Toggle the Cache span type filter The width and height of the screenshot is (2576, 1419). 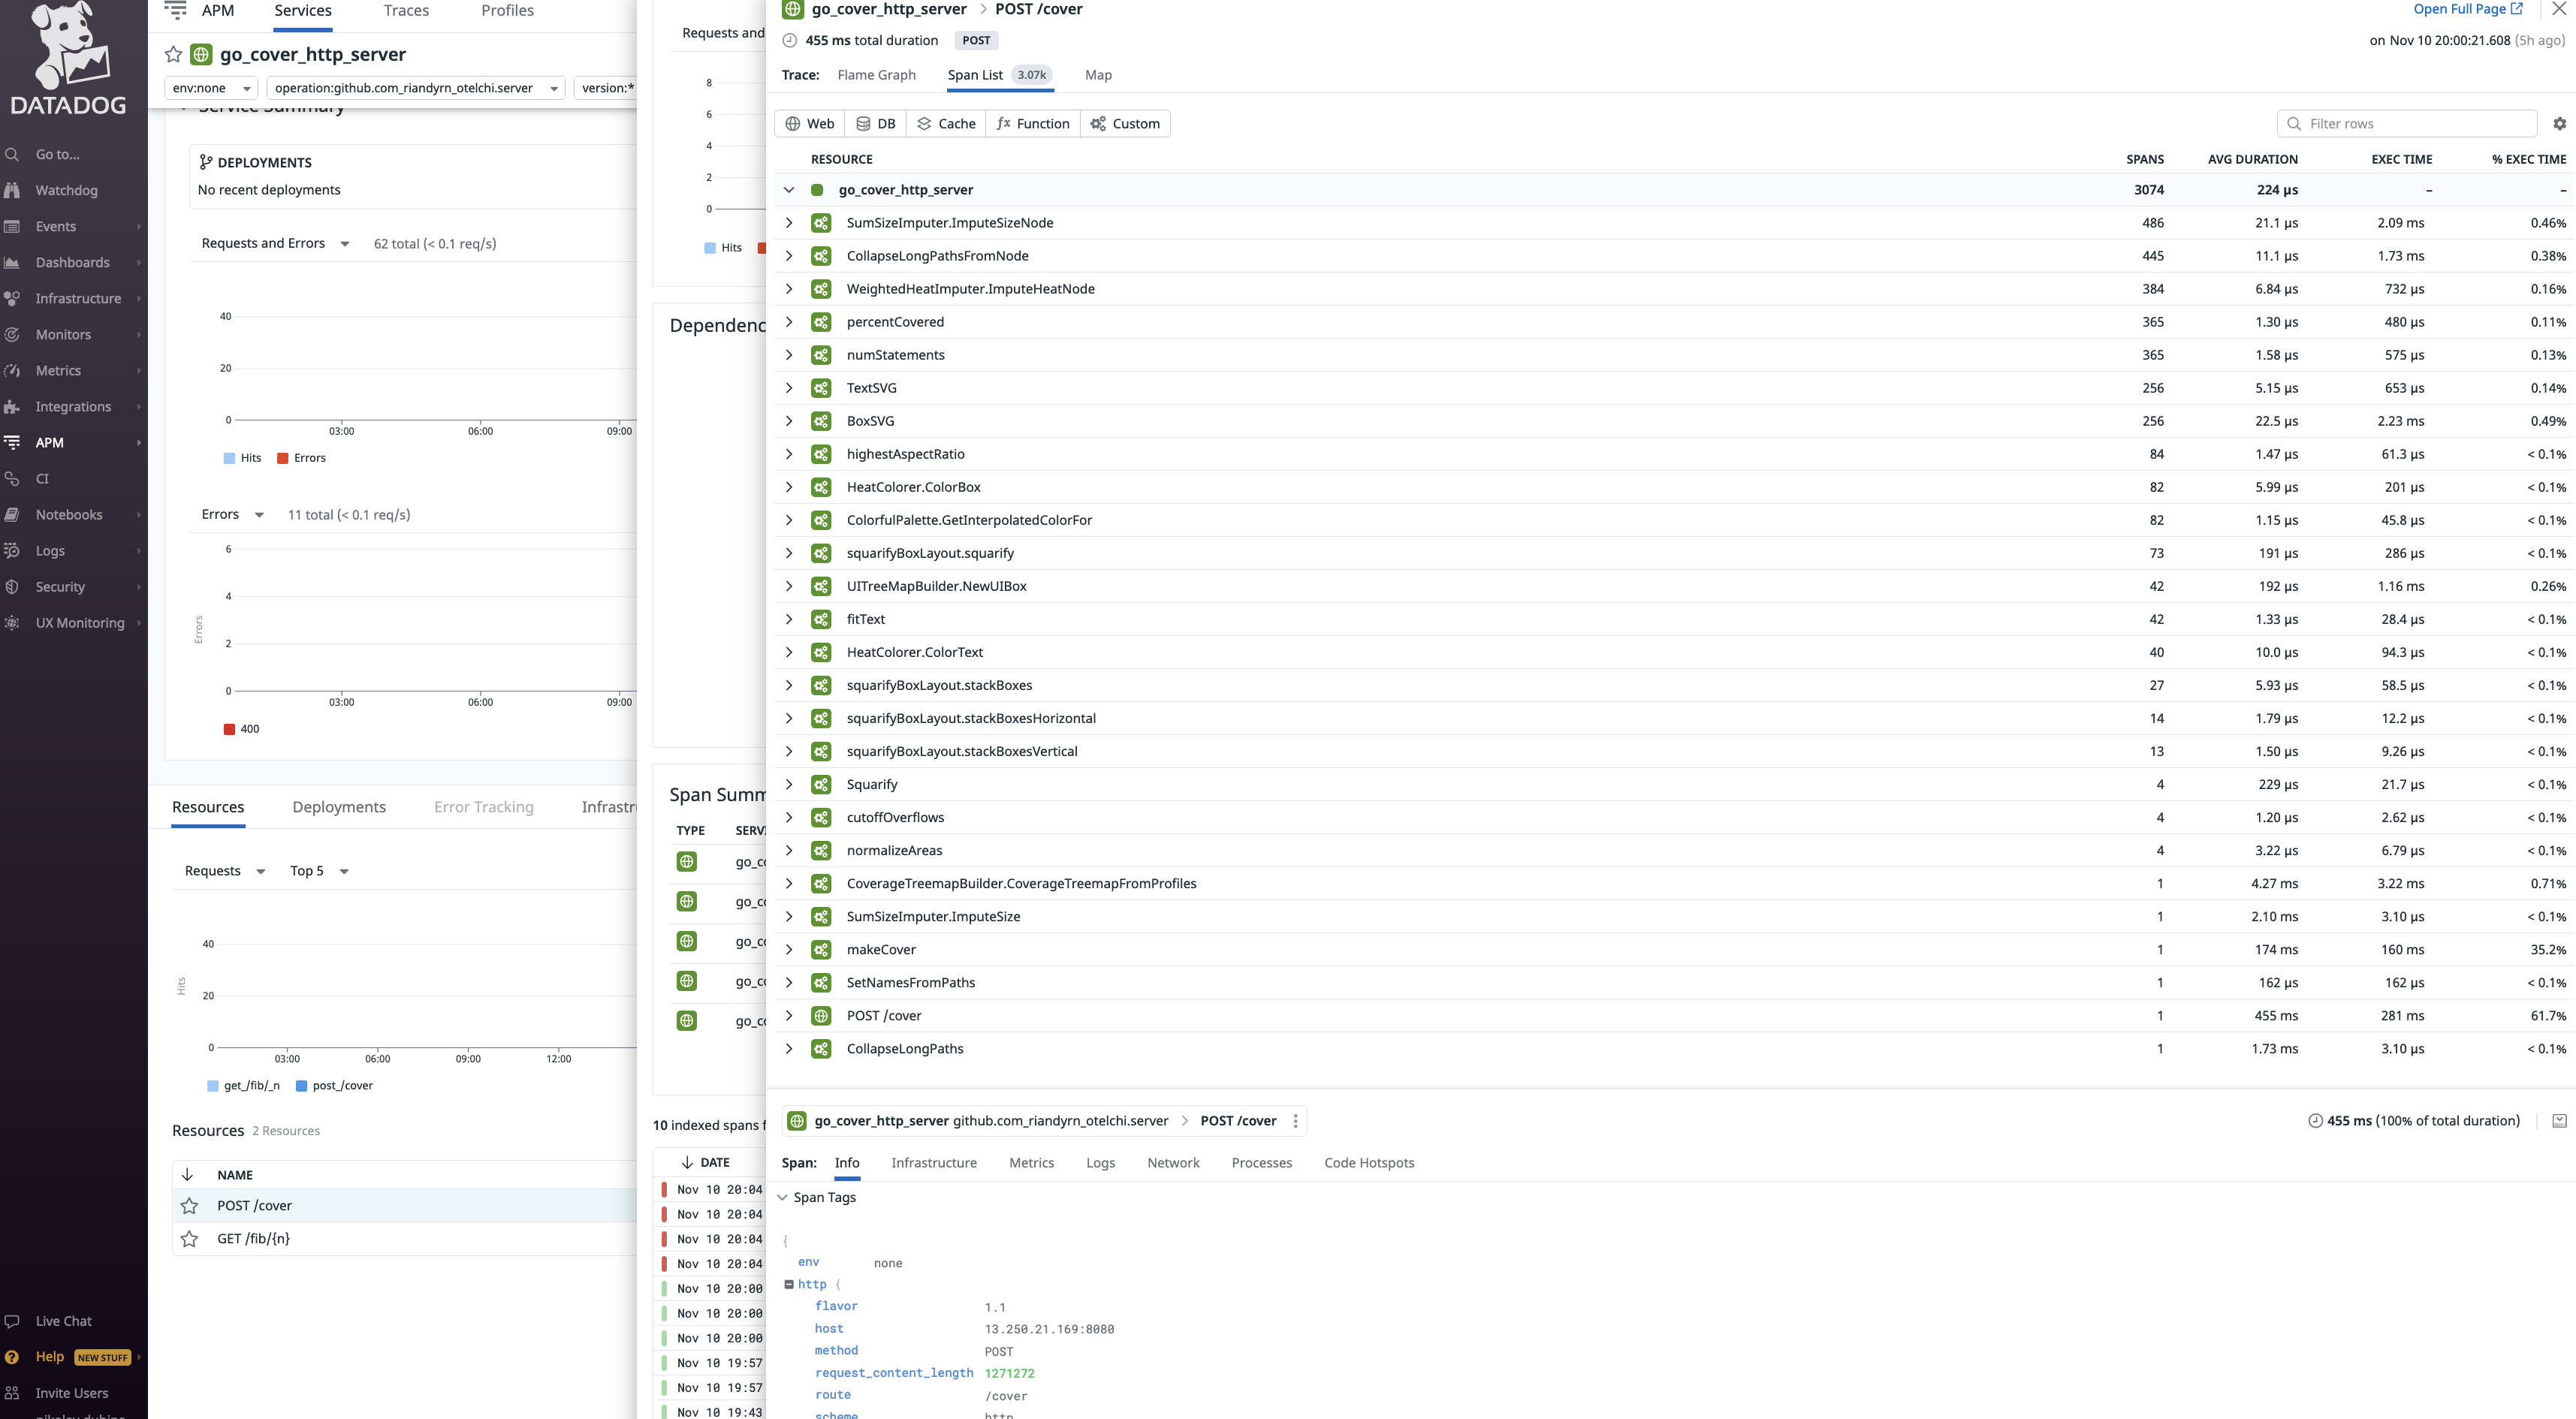click(x=945, y=124)
